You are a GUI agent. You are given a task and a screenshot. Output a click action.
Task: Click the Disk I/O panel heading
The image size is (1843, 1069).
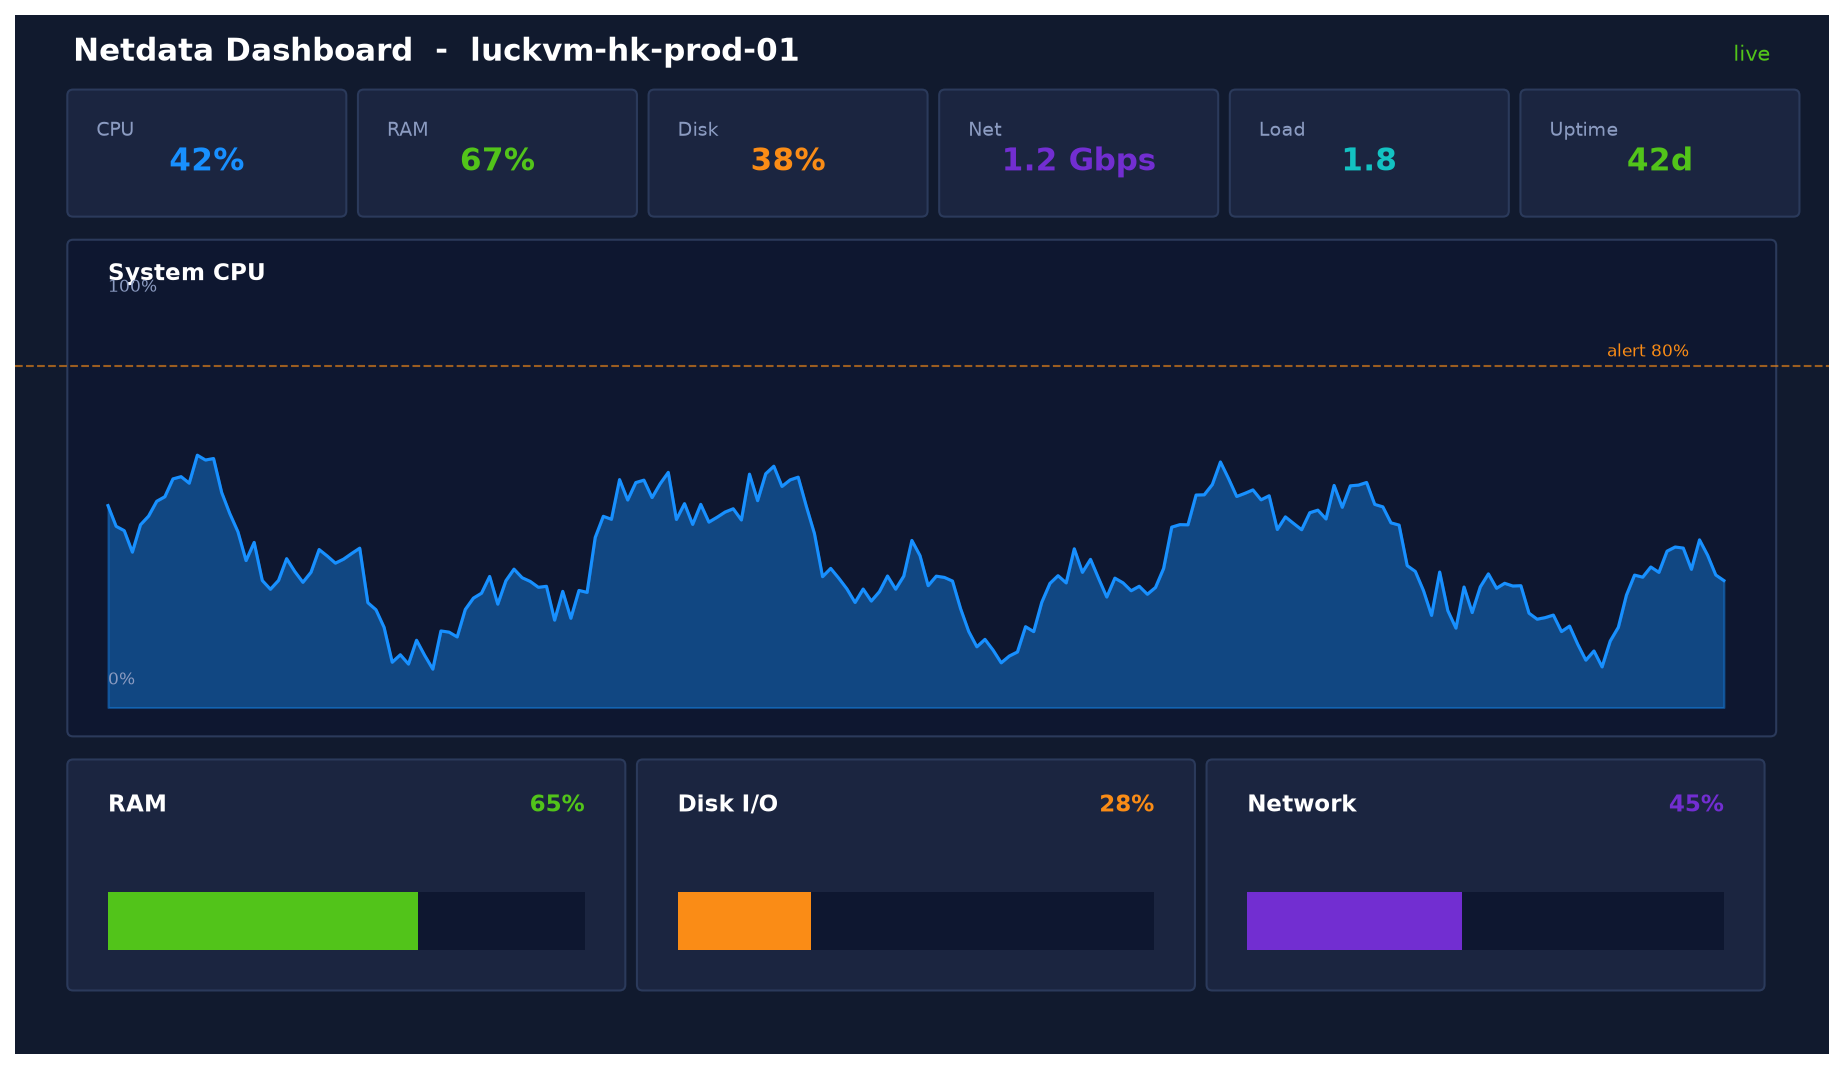pos(728,804)
